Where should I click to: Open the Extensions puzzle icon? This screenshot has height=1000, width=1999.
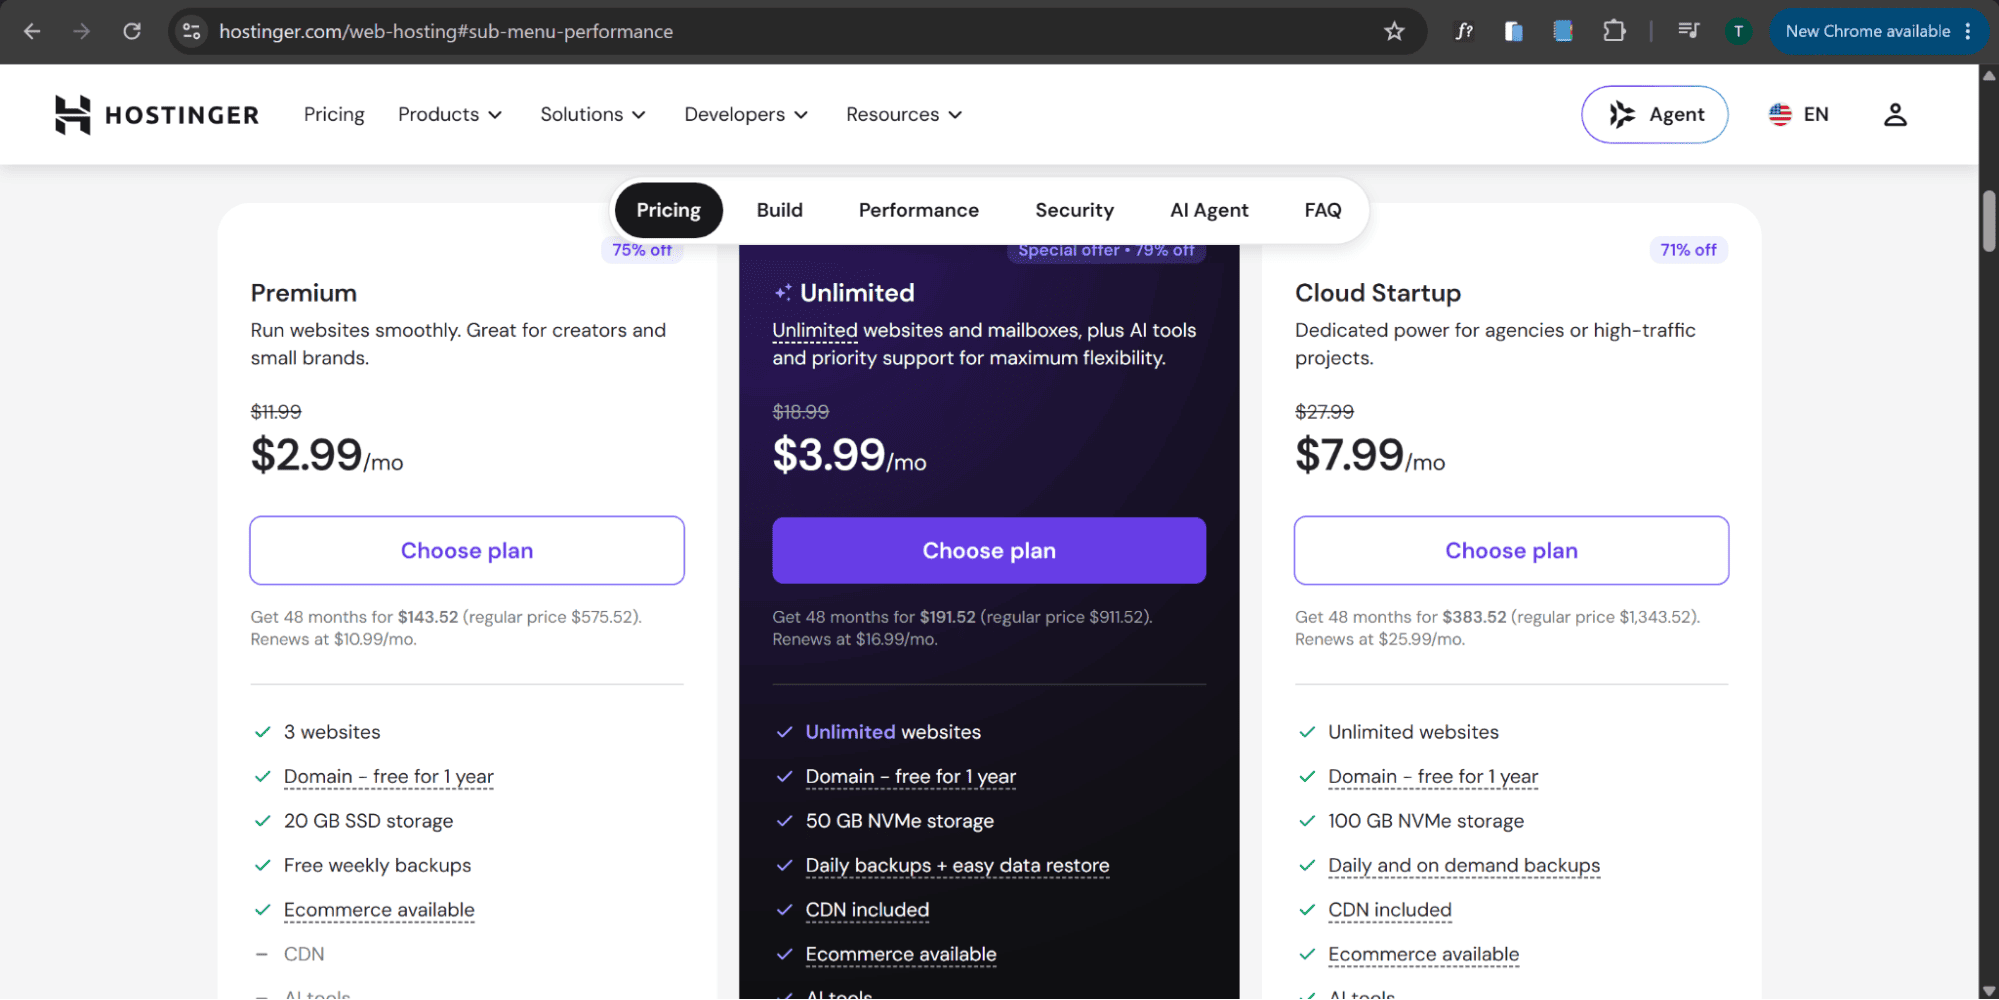pos(1614,31)
